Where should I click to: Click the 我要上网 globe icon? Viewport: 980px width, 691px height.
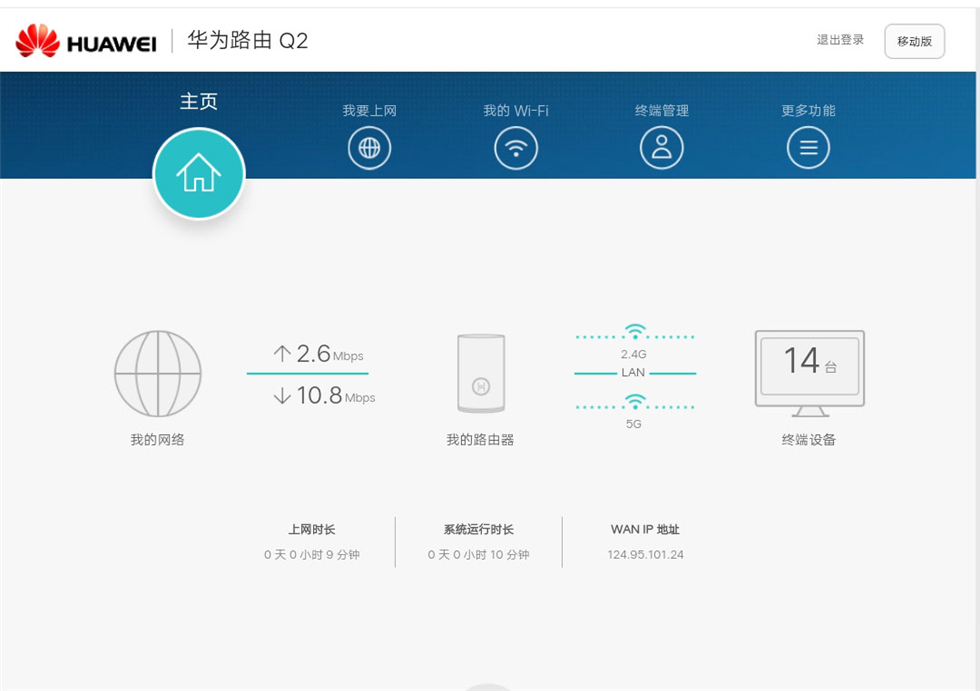[369, 148]
